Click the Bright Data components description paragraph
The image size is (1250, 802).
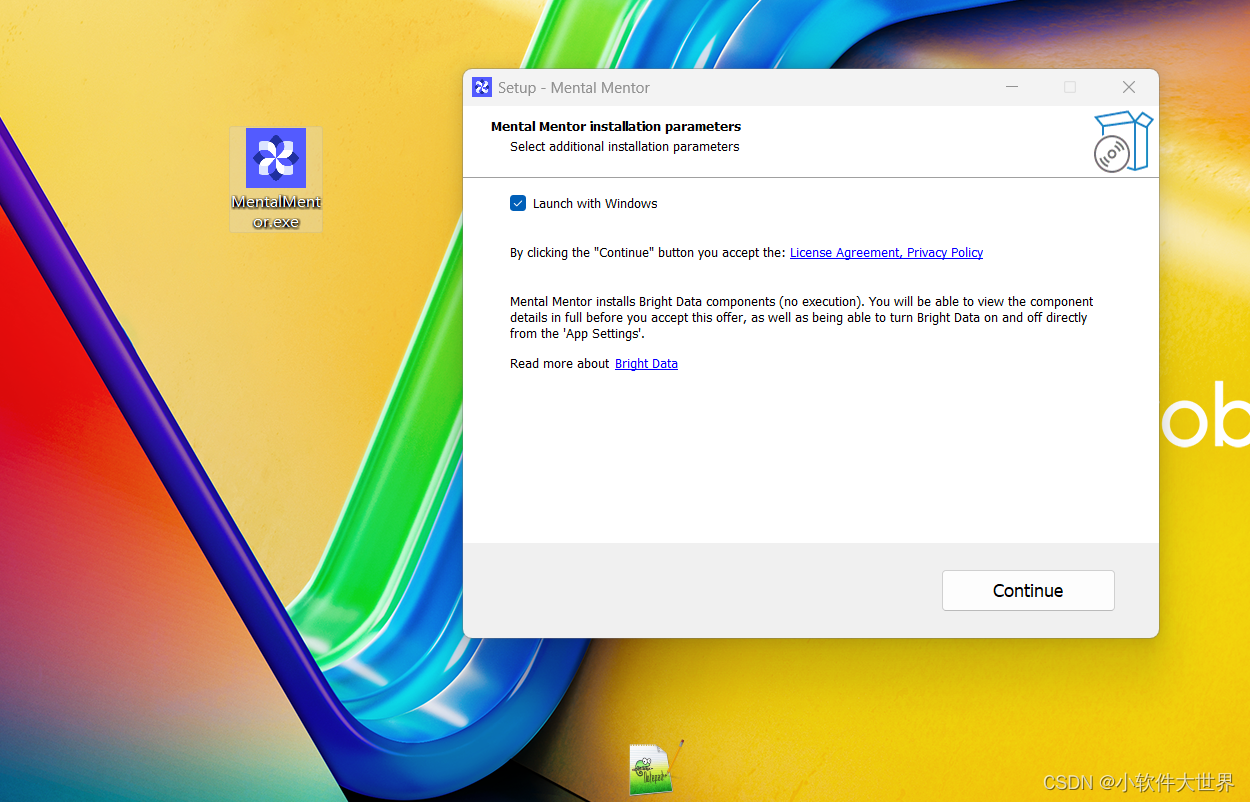802,318
